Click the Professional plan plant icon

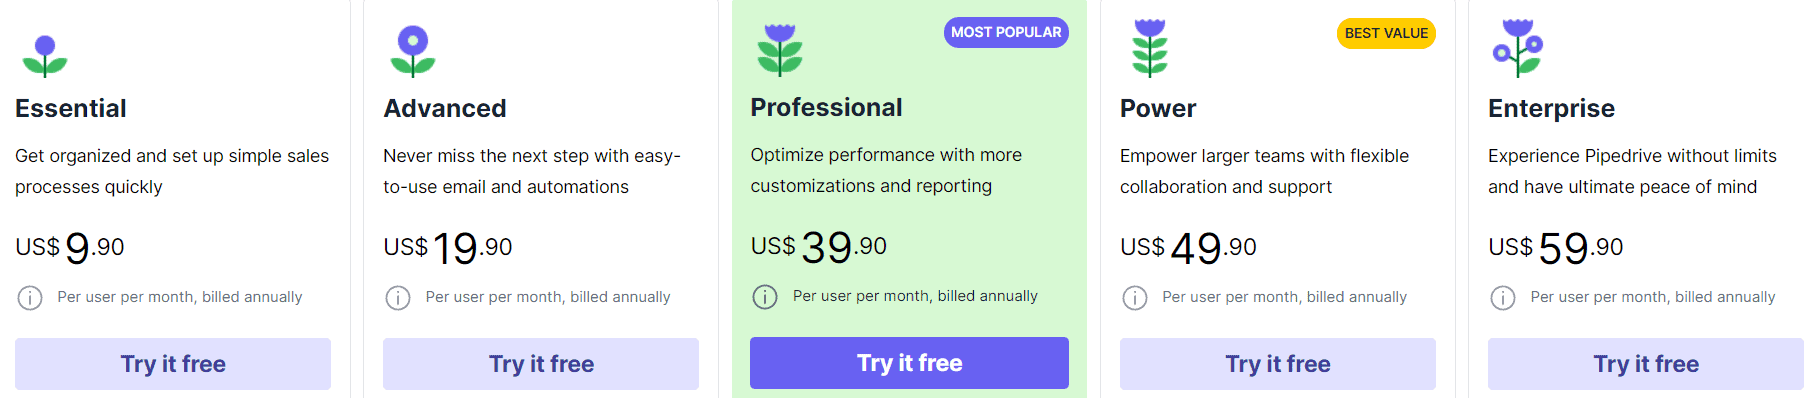click(780, 50)
